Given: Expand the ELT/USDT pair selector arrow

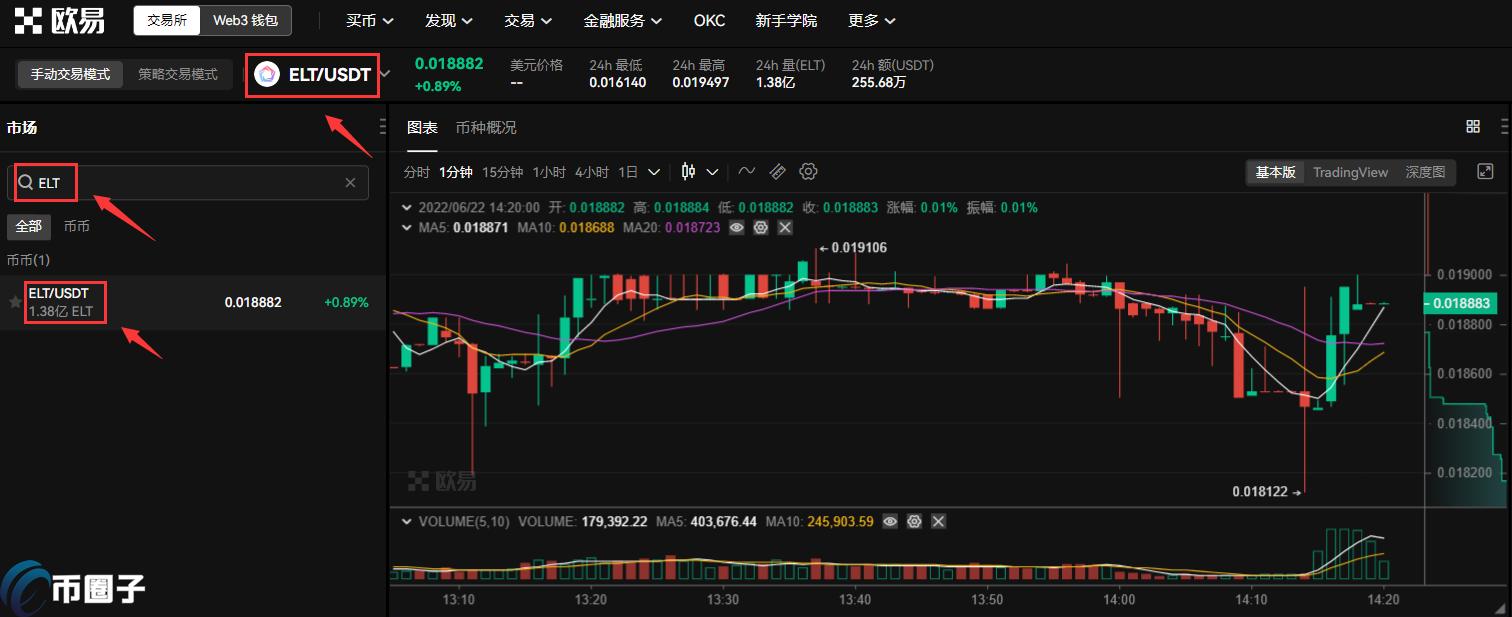Looking at the screenshot, I should click(x=386, y=74).
